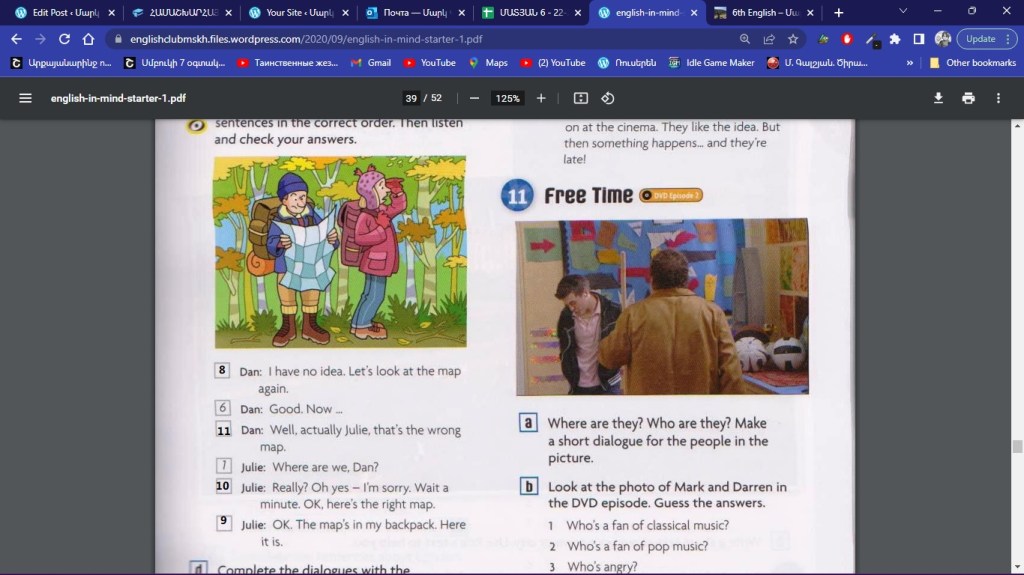Zoom in with the plus icon

click(541, 98)
